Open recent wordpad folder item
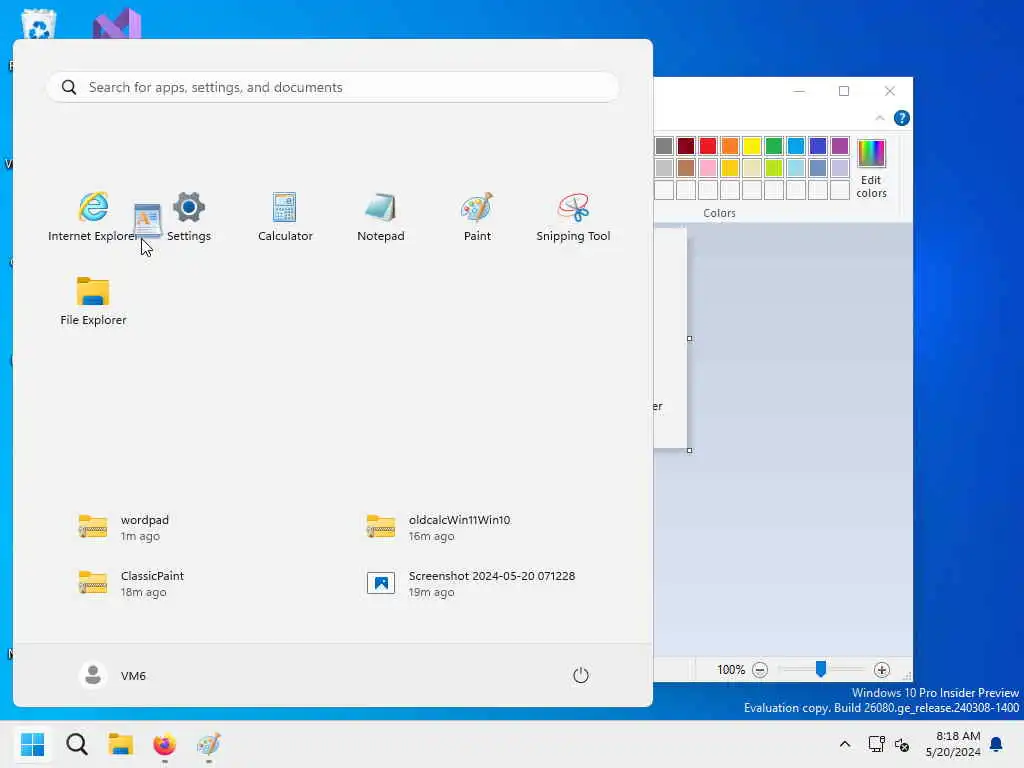Viewport: 1024px width, 768px height. tap(124, 528)
